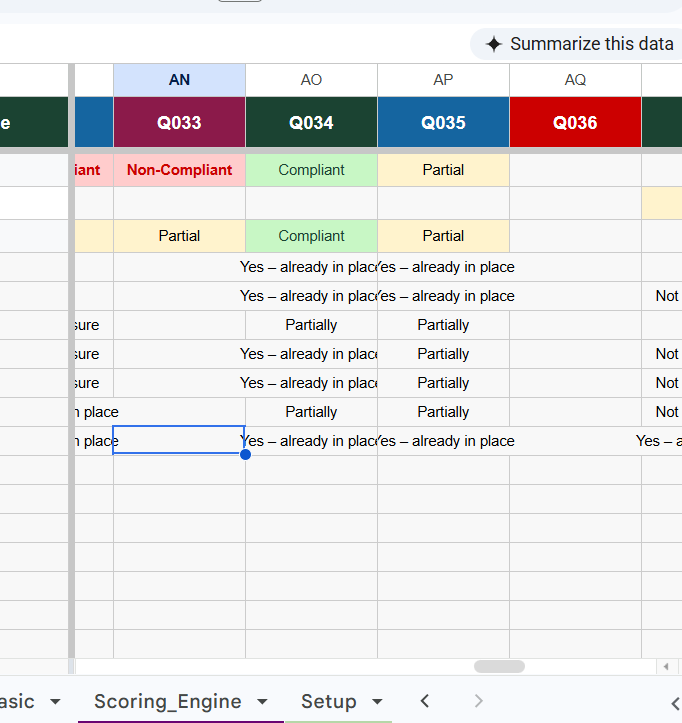
Task: Select the Non-Compliant cell under Q033
Action: click(x=179, y=170)
